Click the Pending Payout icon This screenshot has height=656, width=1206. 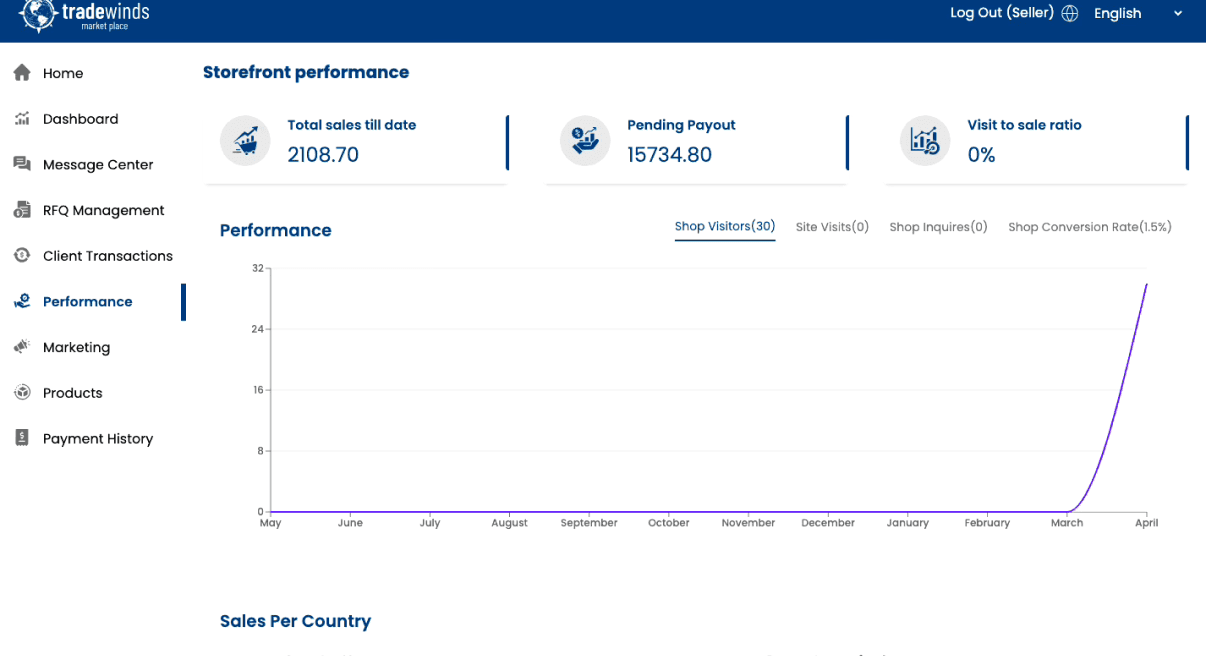[x=585, y=141]
